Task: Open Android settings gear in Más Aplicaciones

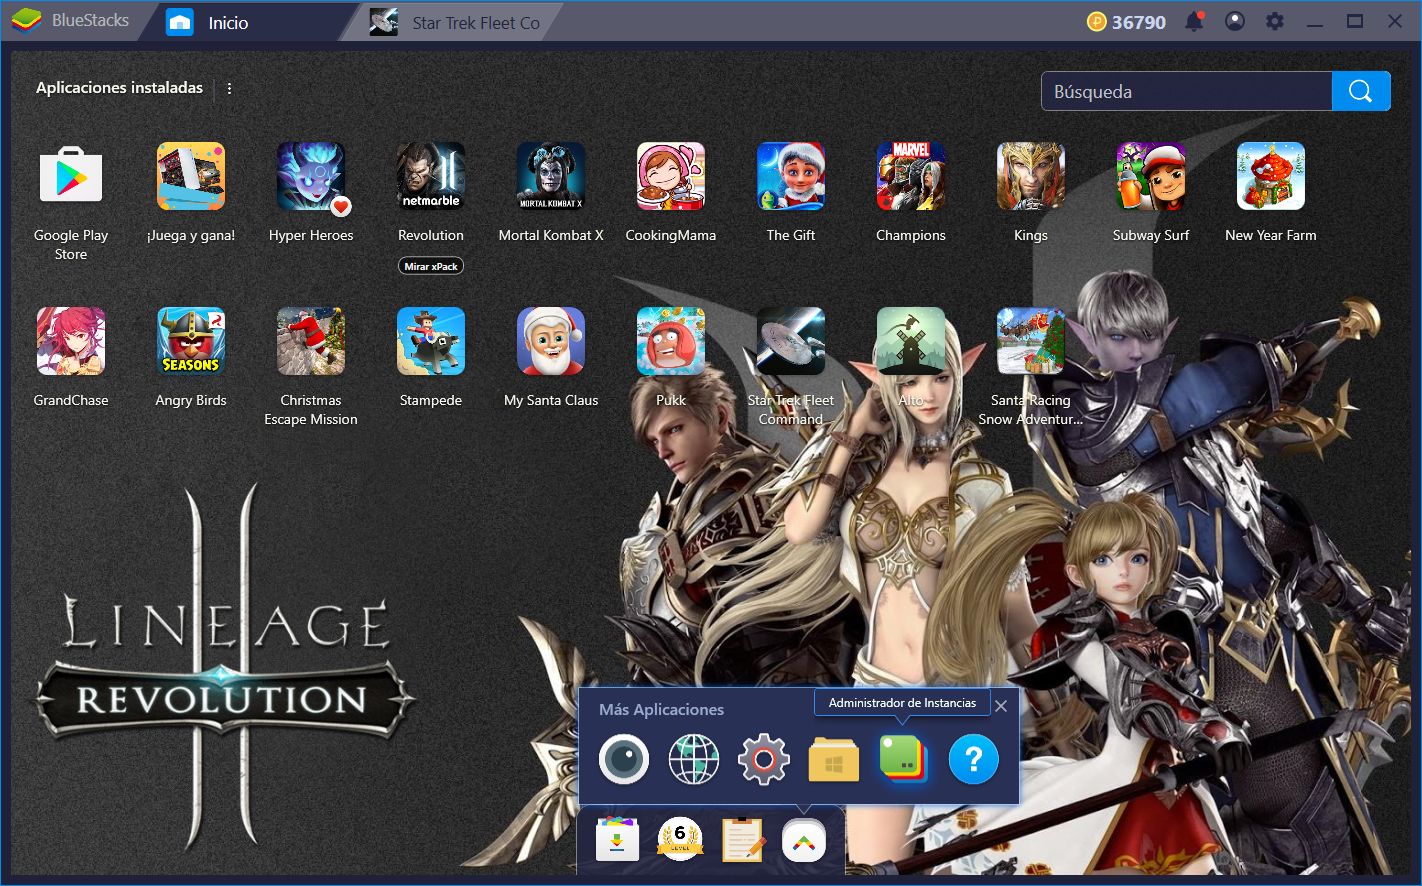Action: click(764, 760)
